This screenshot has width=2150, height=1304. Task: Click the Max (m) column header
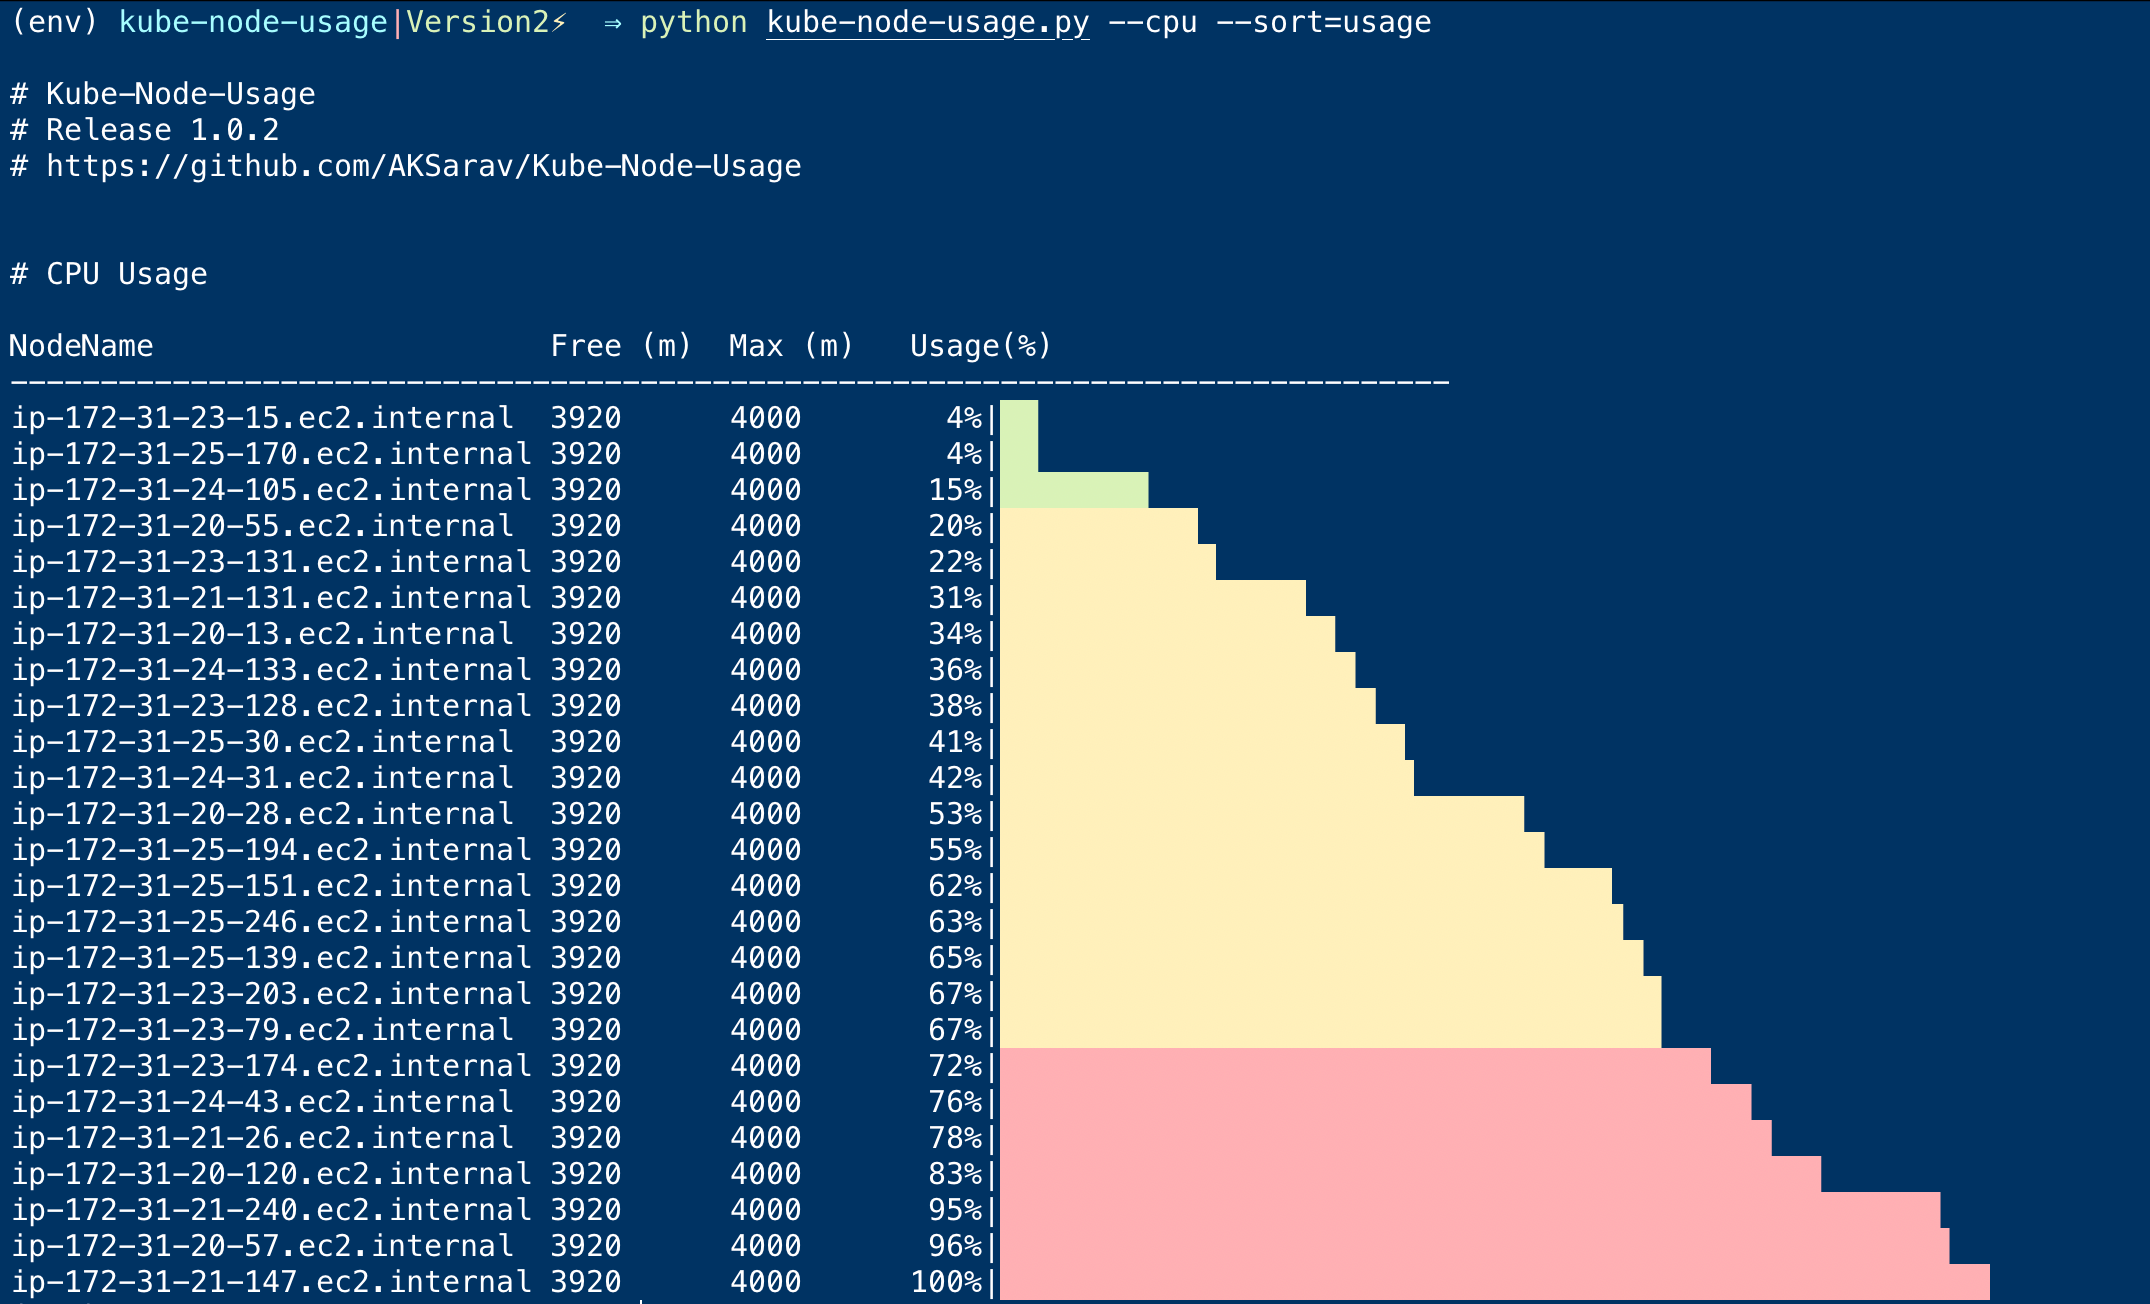point(790,345)
